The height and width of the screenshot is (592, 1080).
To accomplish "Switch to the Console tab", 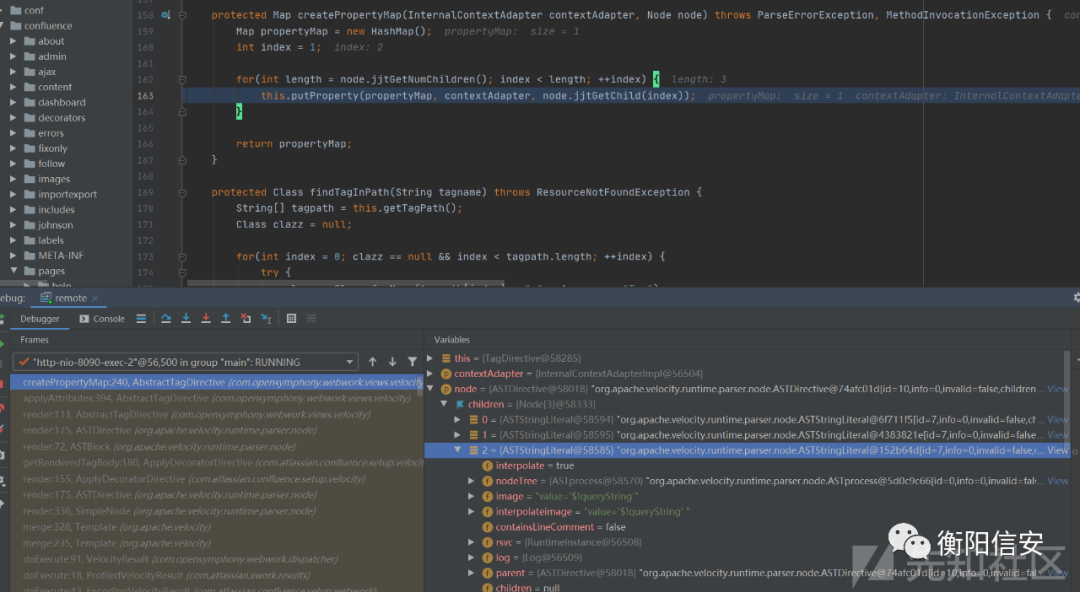I will (x=102, y=318).
